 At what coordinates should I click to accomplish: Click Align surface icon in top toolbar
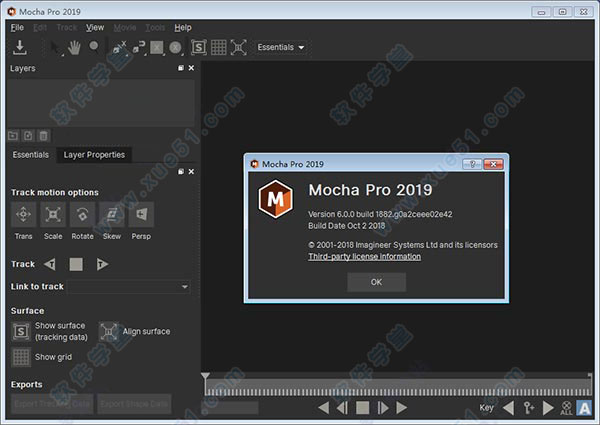coord(238,47)
